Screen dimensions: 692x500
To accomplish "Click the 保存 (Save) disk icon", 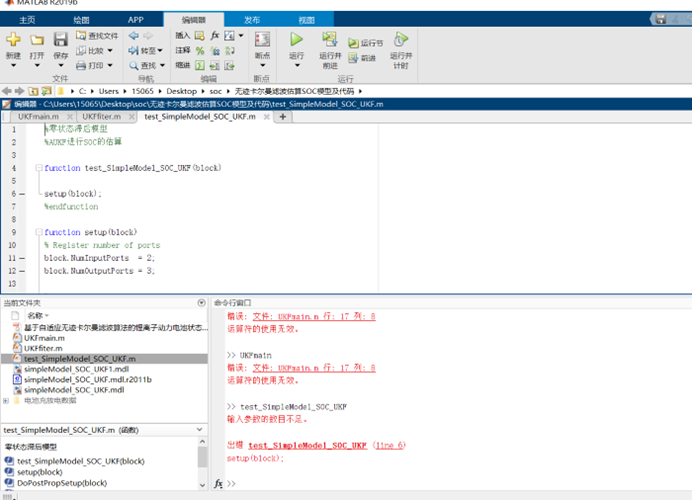I will 60,40.
